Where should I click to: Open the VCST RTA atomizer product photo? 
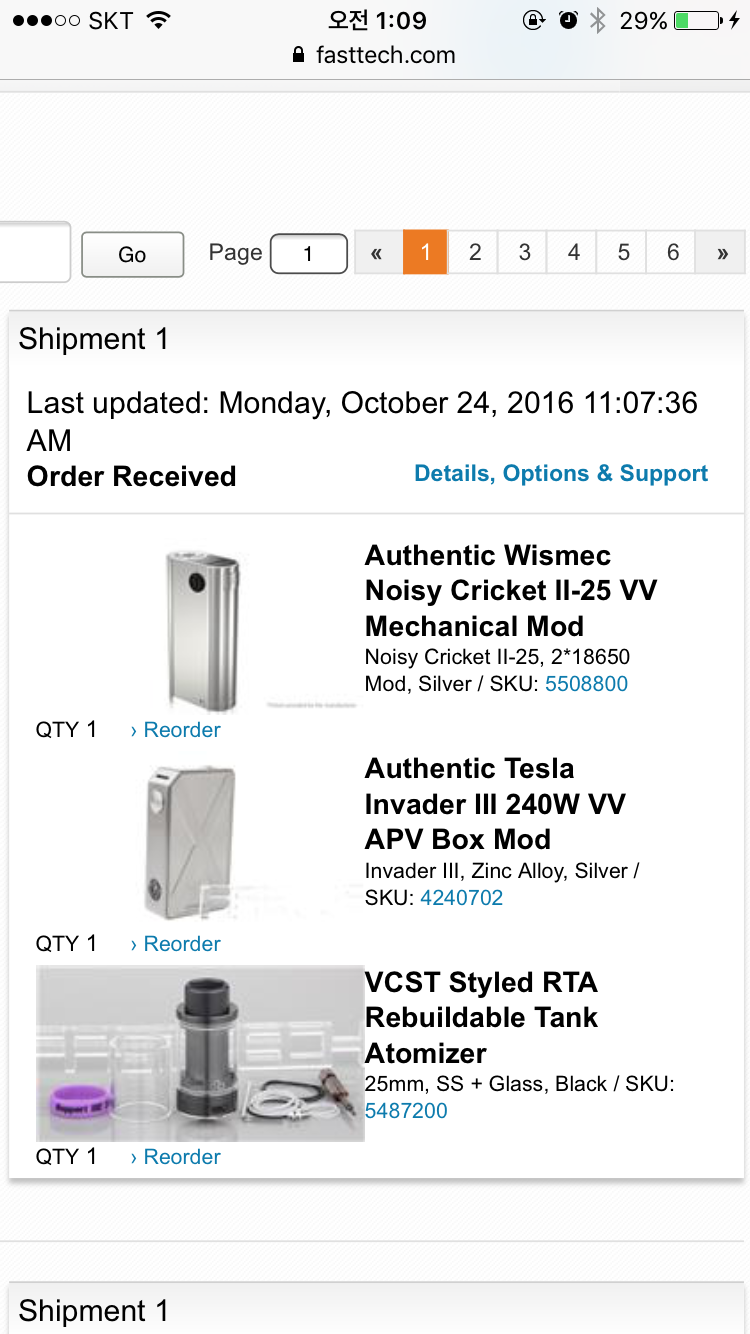point(200,1054)
